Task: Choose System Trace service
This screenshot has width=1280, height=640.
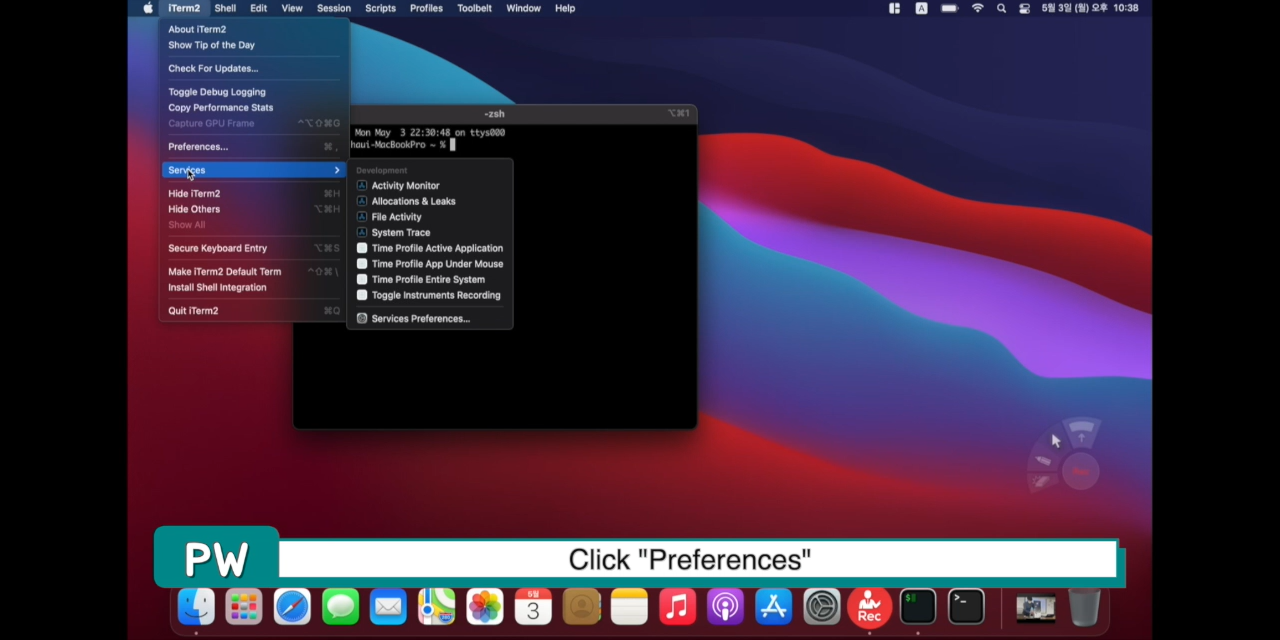Action: coord(430,233)
